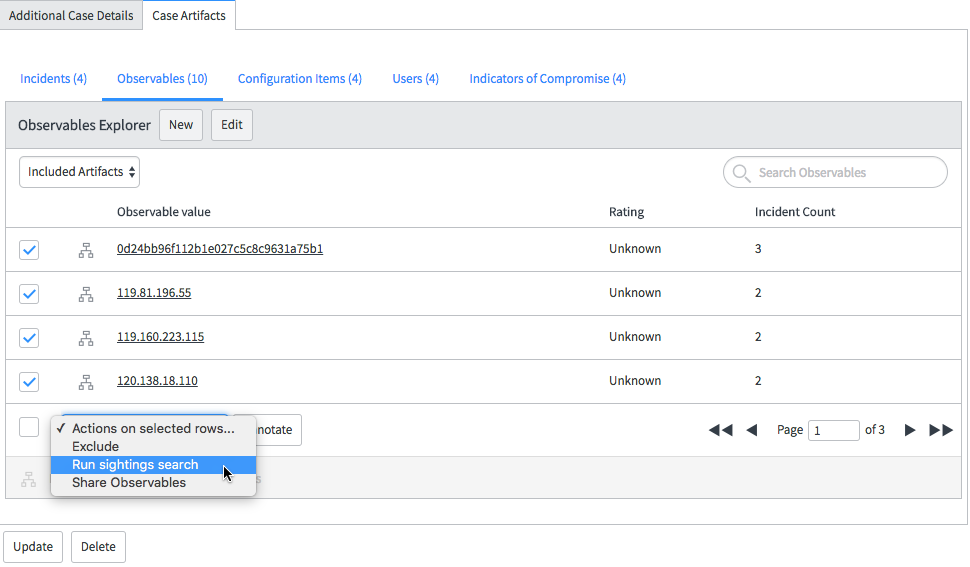This screenshot has height=567, width=970.
Task: Jump to the last page arrow
Action: (x=941, y=430)
